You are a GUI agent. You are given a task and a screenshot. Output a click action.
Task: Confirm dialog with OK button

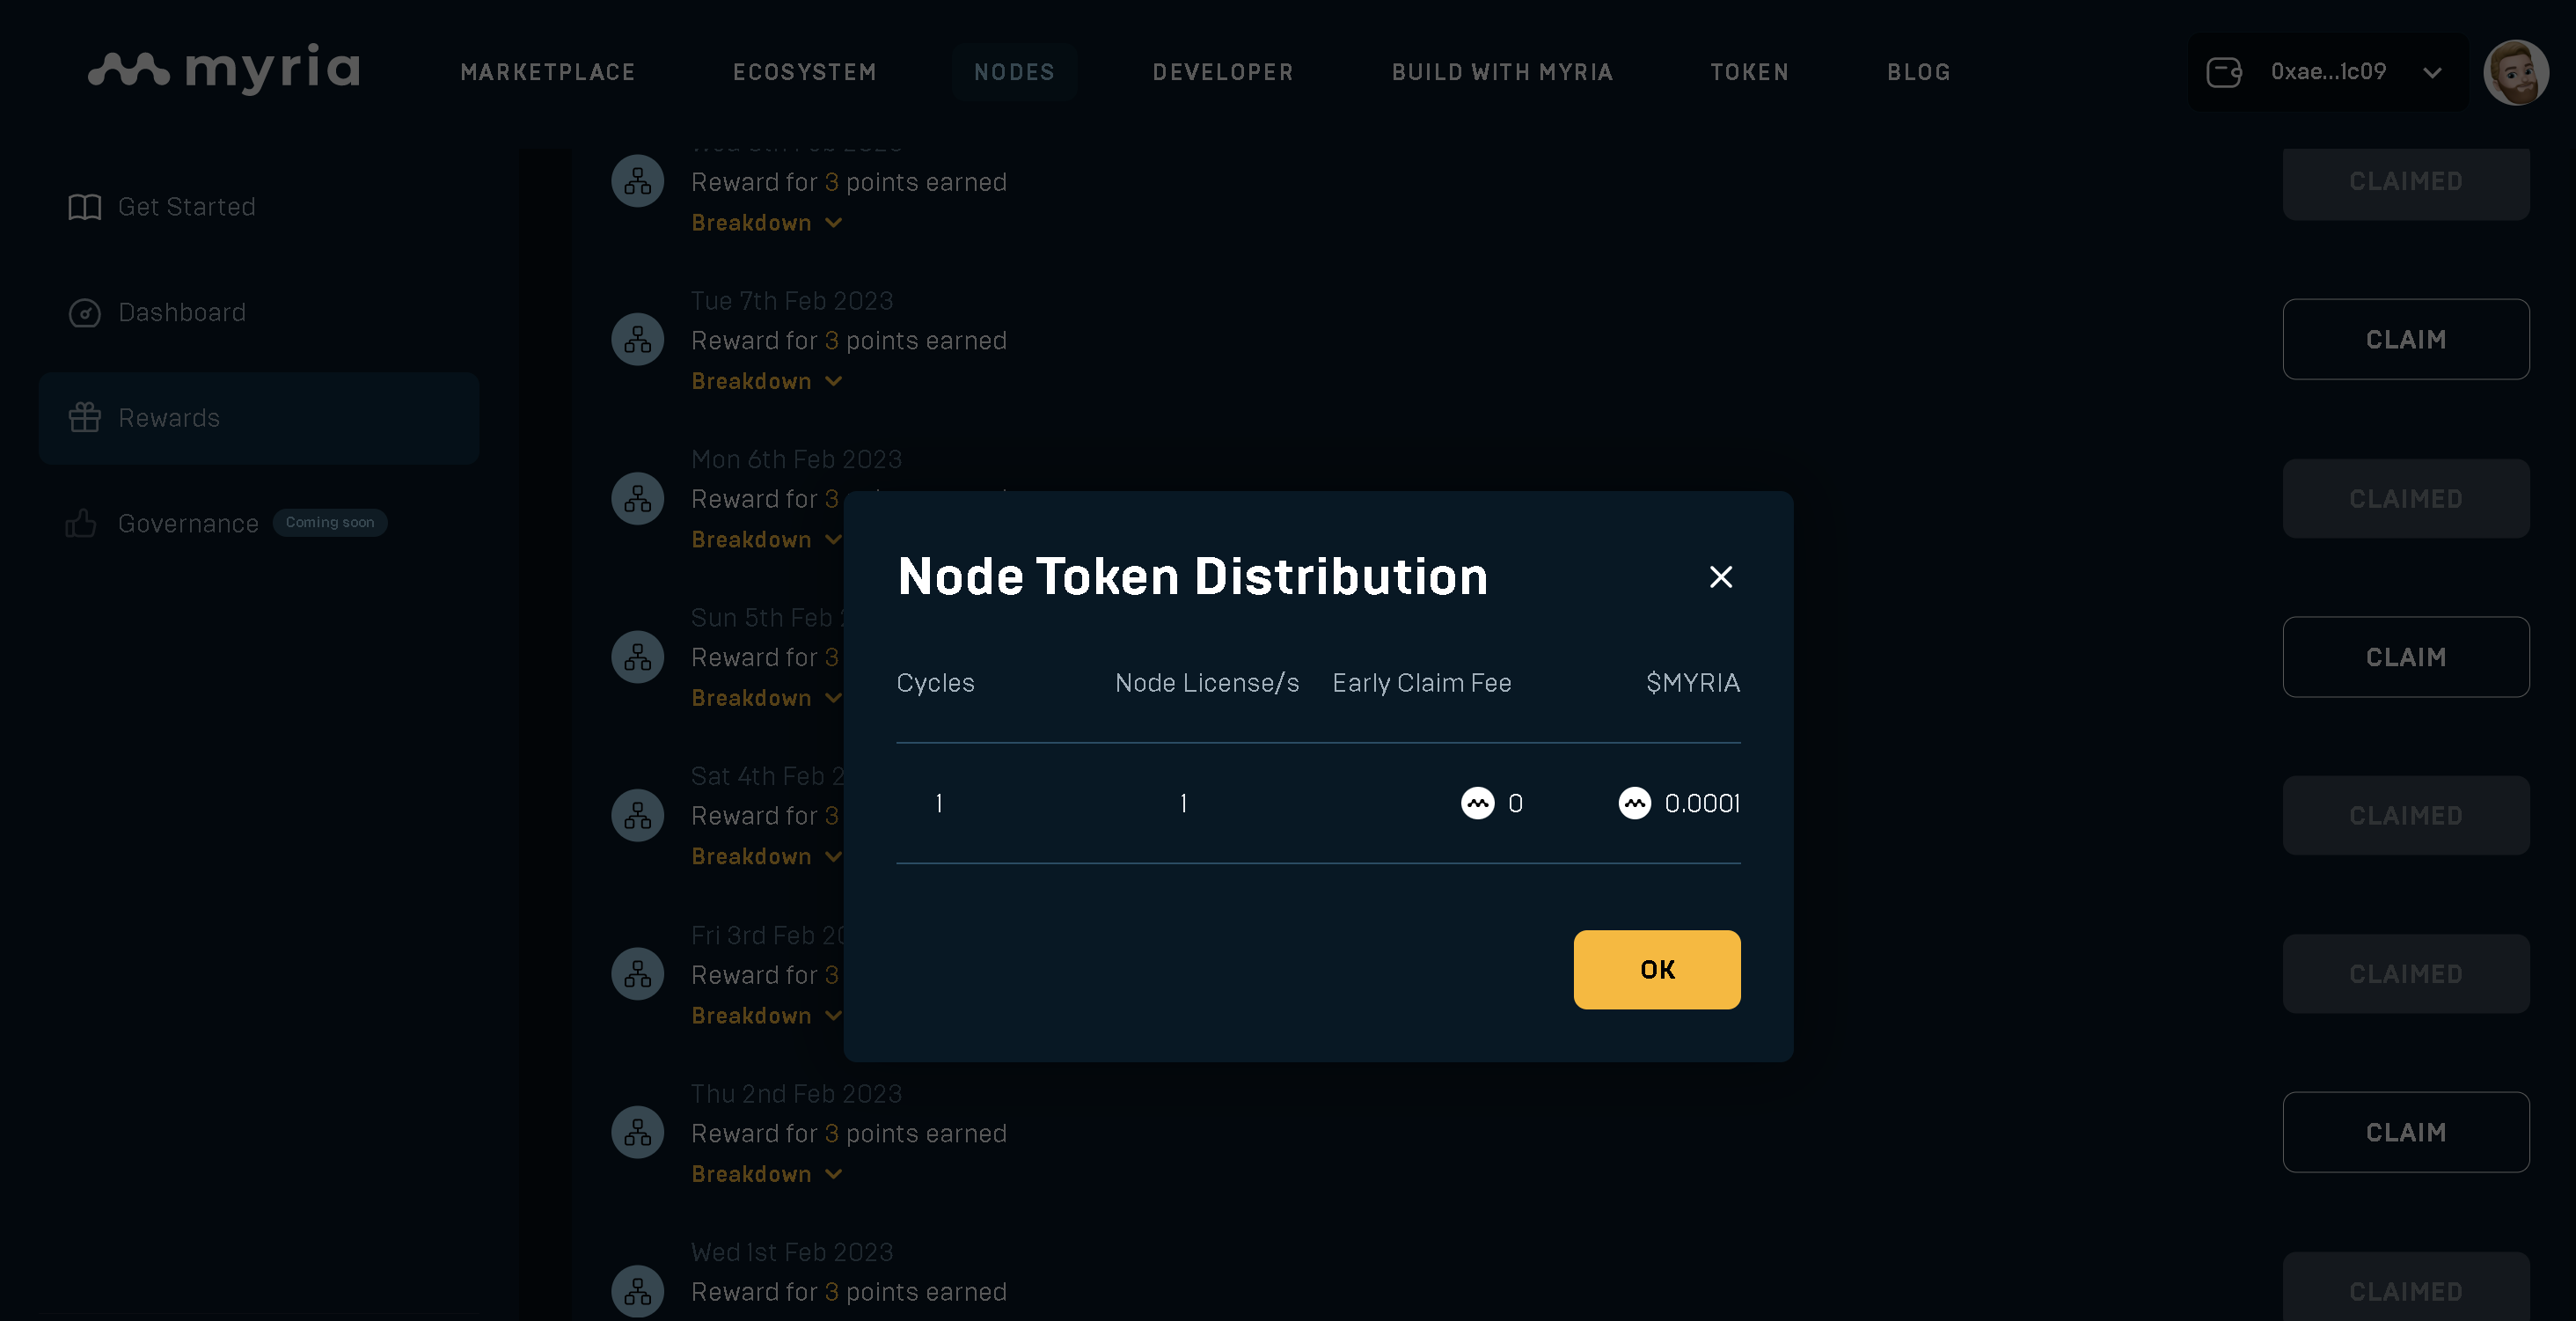pyautogui.click(x=1657, y=969)
